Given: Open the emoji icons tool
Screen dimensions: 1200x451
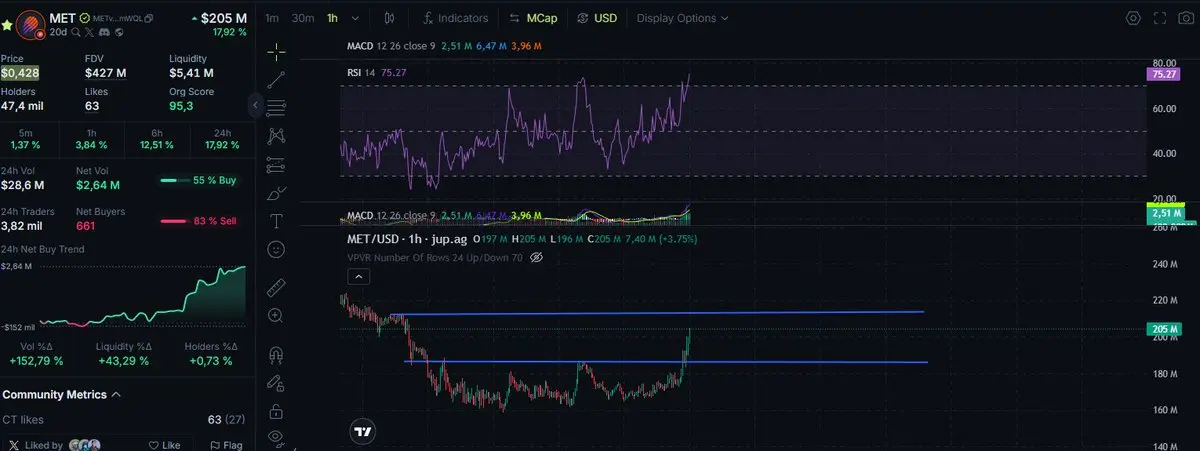Looking at the screenshot, I should [277, 248].
